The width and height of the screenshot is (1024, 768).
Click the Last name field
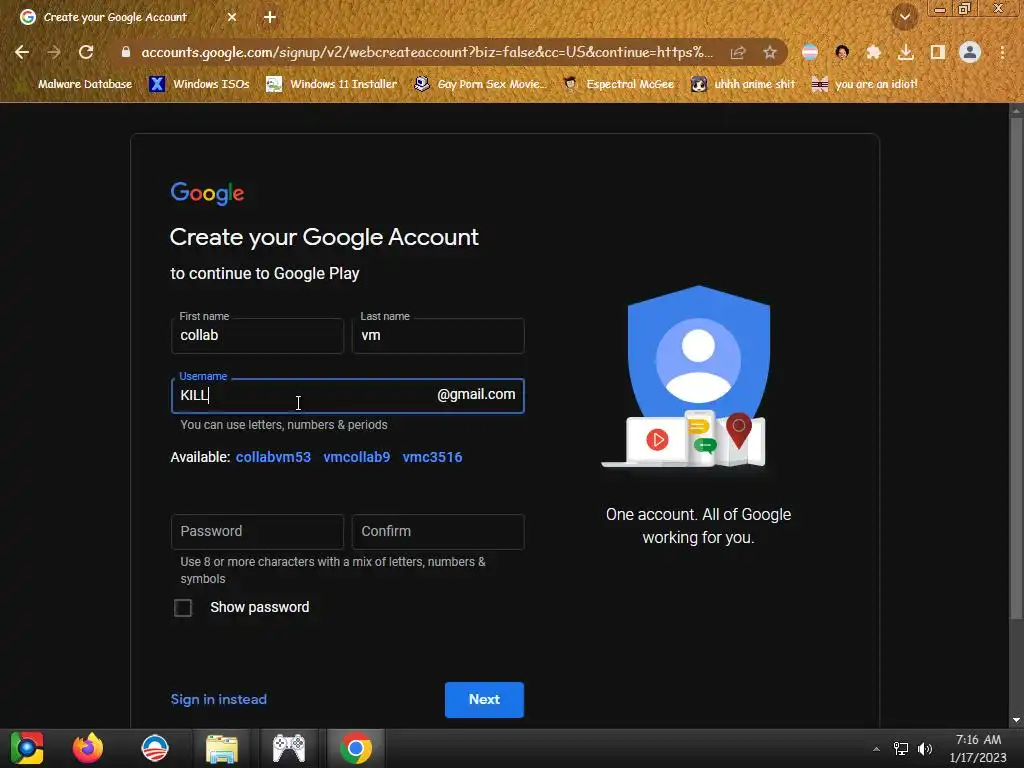tap(438, 336)
